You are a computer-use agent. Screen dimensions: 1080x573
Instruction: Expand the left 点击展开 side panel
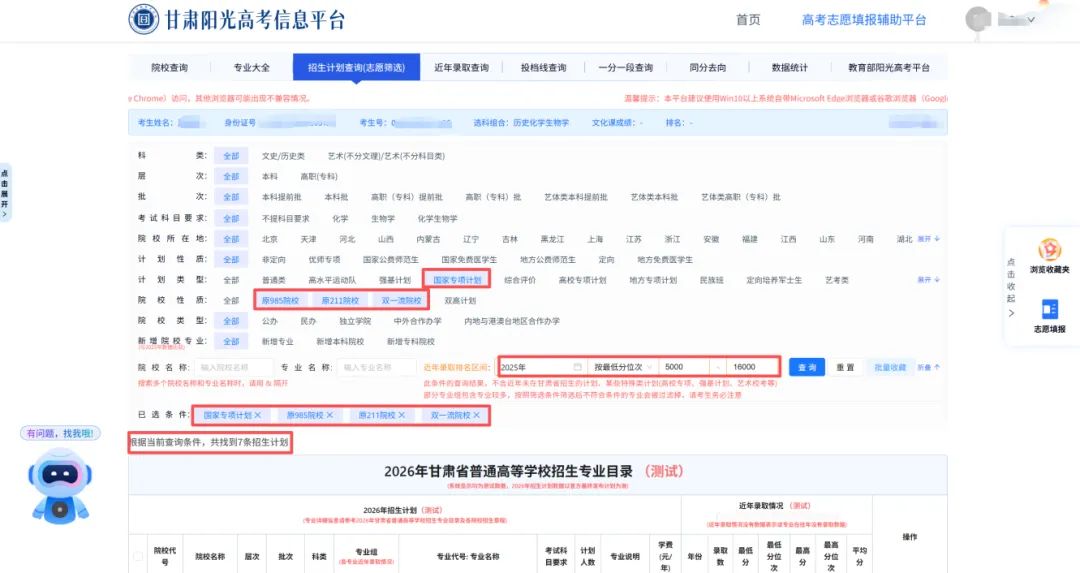click(x=5, y=193)
